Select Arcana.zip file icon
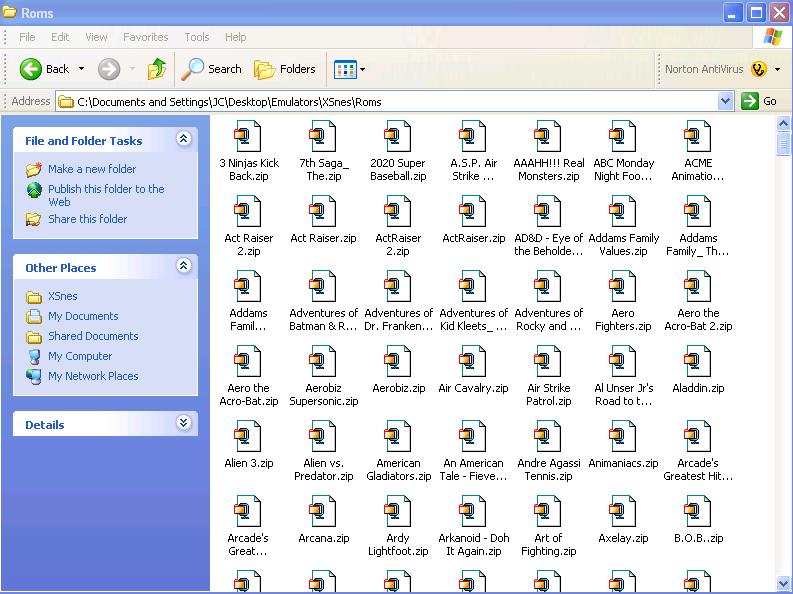Image resolution: width=793 pixels, height=594 pixels. pyautogui.click(x=323, y=511)
